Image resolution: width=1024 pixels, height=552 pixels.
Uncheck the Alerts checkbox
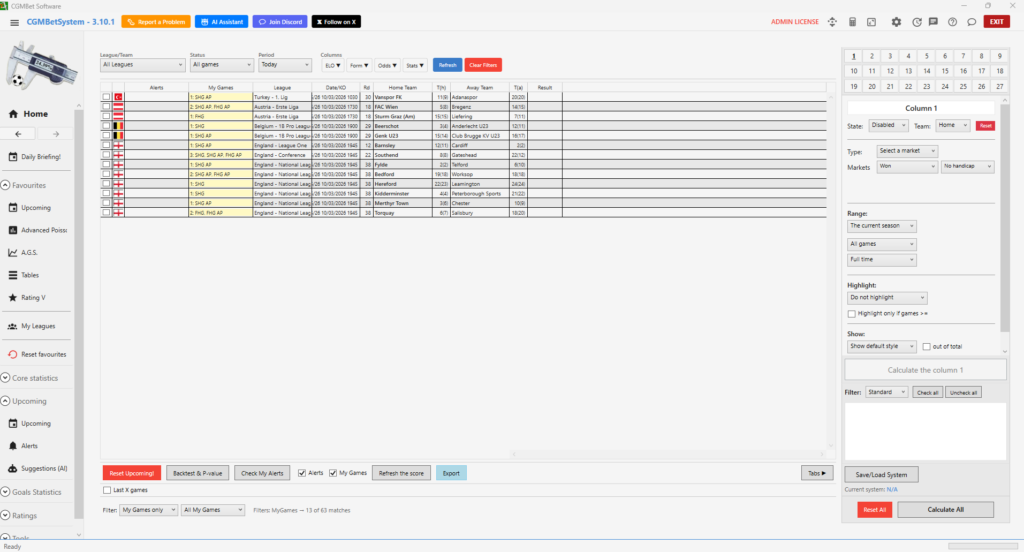pos(303,473)
